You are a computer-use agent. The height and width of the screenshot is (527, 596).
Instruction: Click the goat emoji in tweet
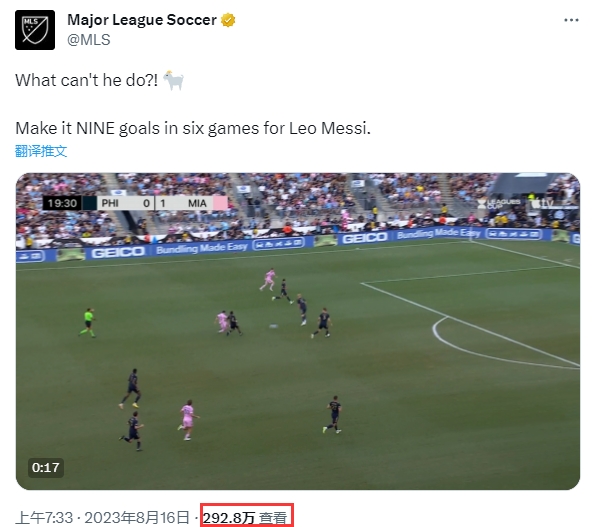coord(174,80)
